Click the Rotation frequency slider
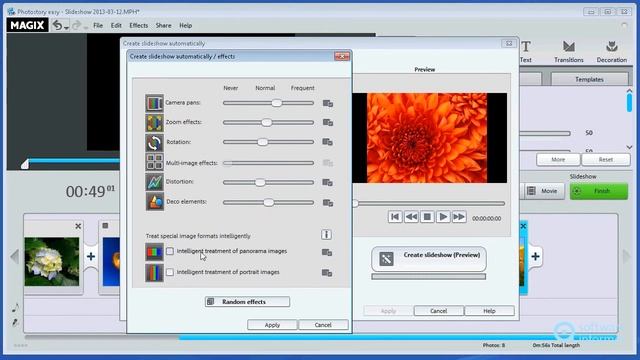This screenshot has height=360, width=640. tap(268, 142)
